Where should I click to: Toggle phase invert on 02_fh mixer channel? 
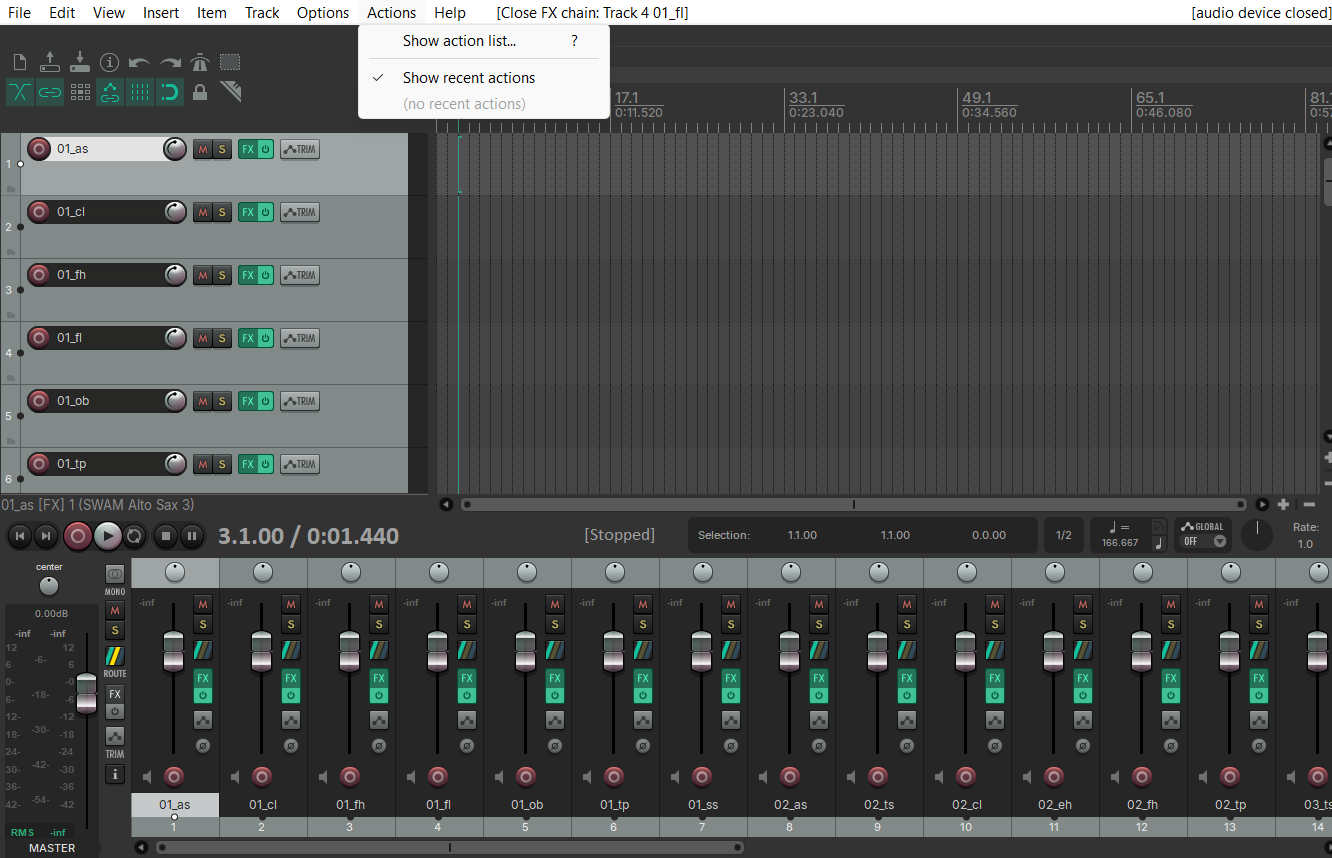point(1170,745)
